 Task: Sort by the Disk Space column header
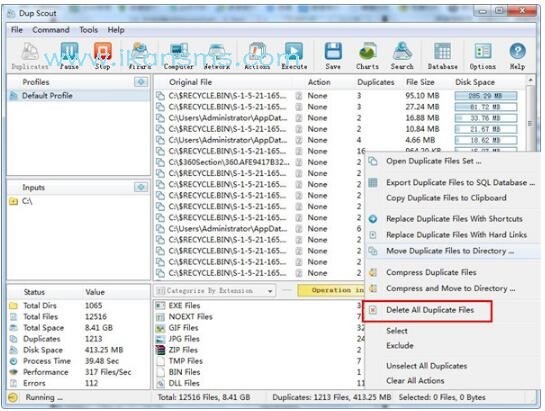click(475, 82)
